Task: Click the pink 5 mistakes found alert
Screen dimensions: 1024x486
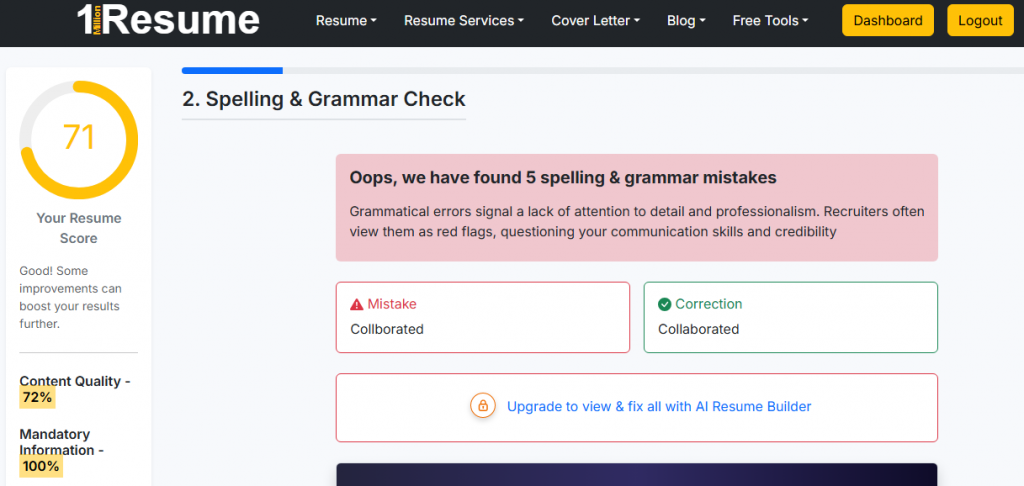Action: click(636, 207)
